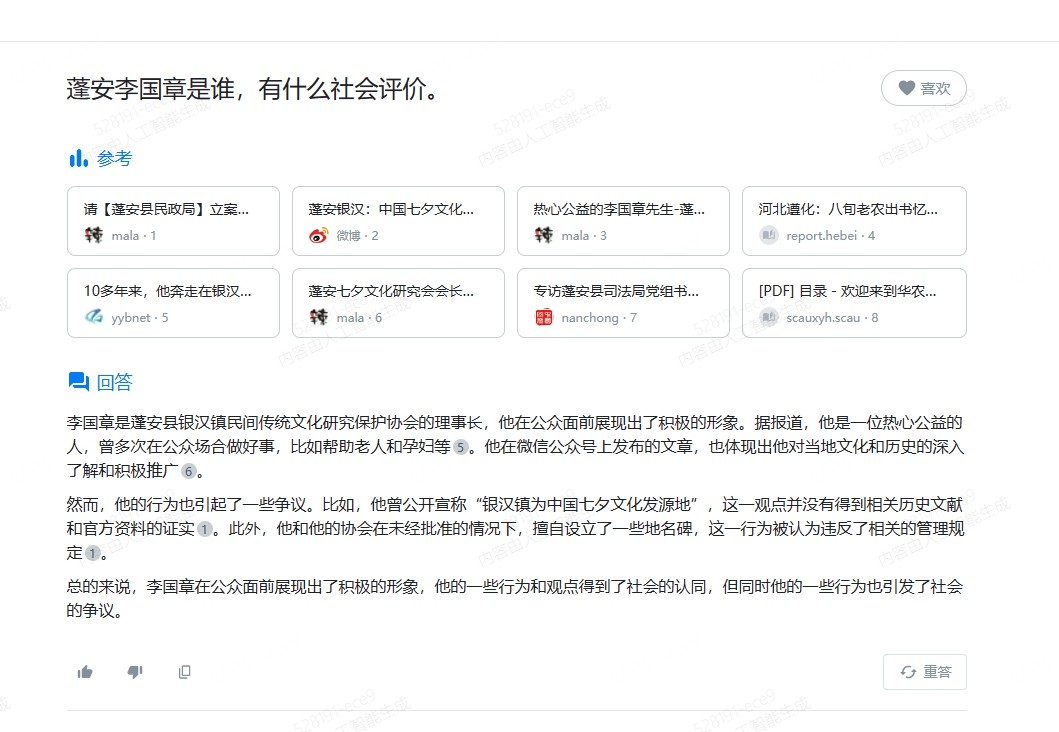Image resolution: width=1059 pixels, height=732 pixels.
Task: Open the 微博 reference card number 2
Action: coord(398,221)
